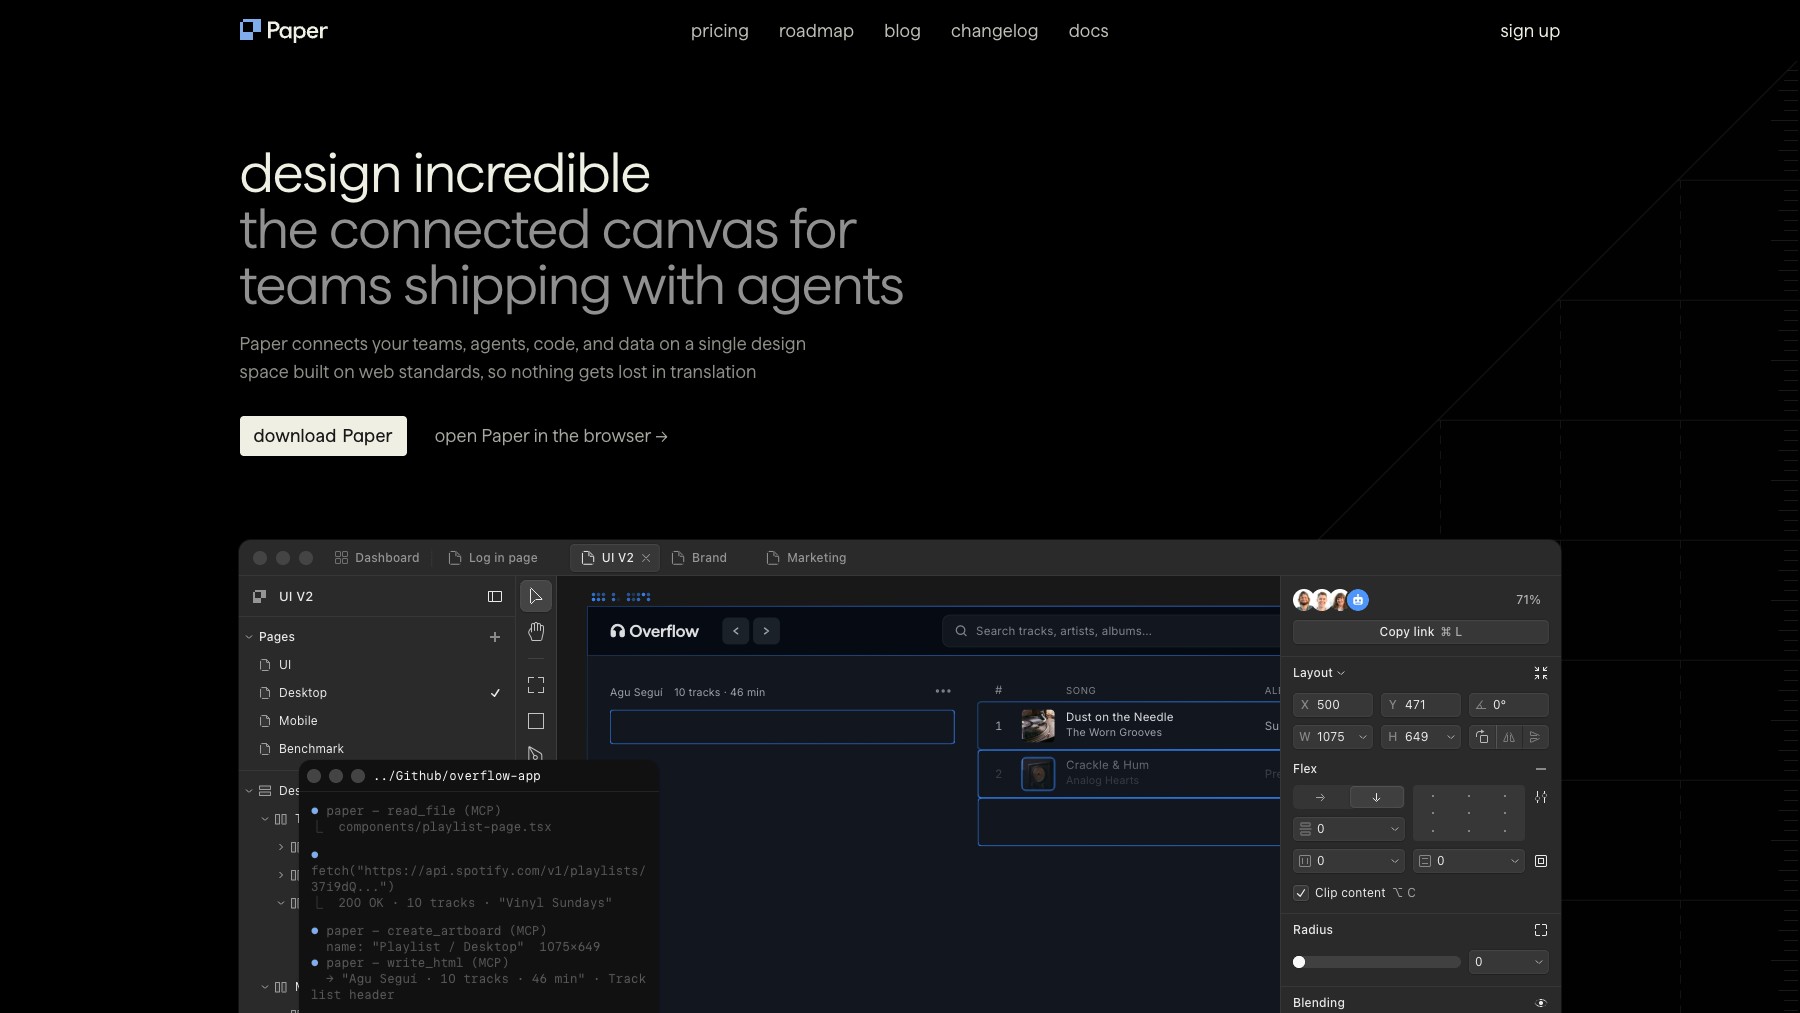Open the width W 1075 dropdown
This screenshot has height=1013, width=1800.
(x=1362, y=737)
